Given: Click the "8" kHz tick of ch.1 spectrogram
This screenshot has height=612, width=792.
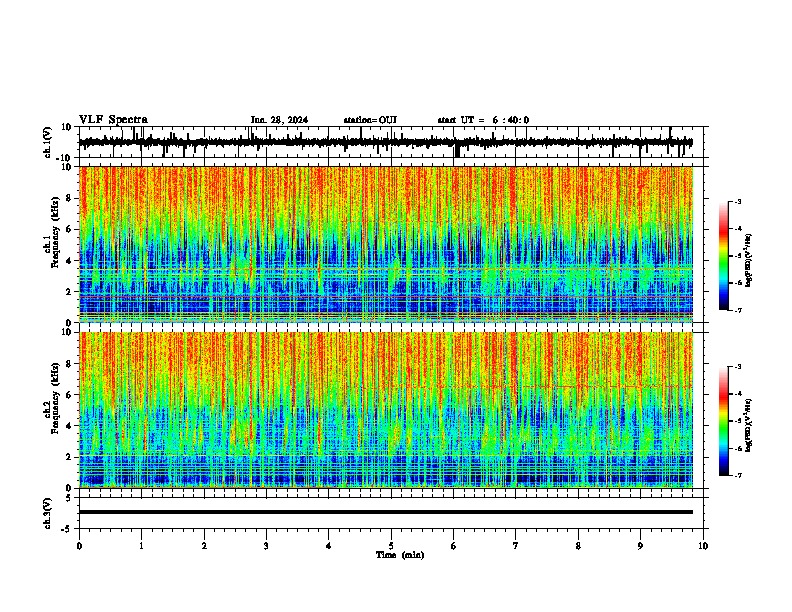Looking at the screenshot, I should pyautogui.click(x=70, y=198).
